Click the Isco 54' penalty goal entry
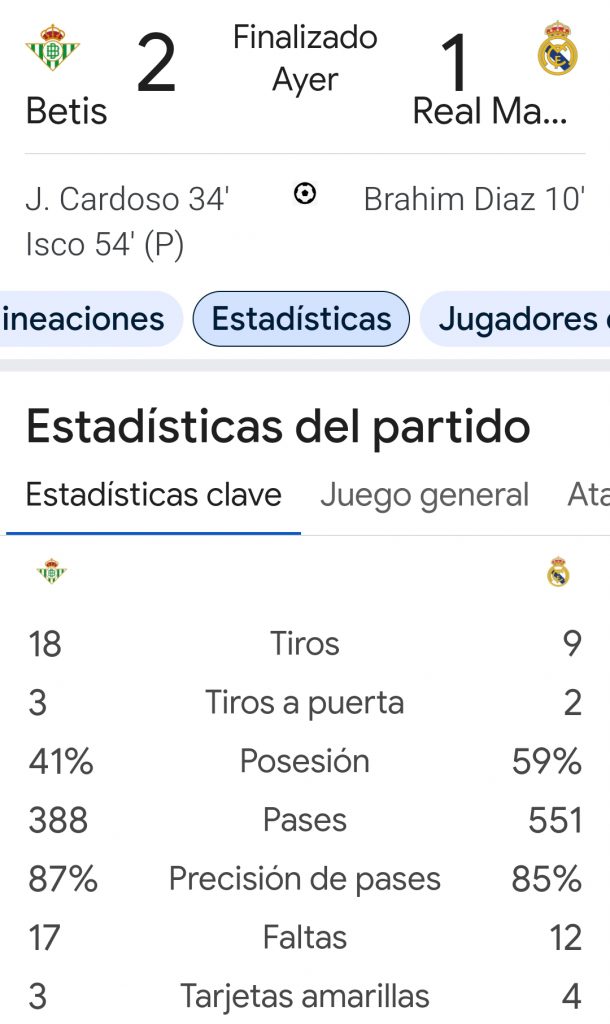This screenshot has height=1024, width=610. click(x=104, y=244)
